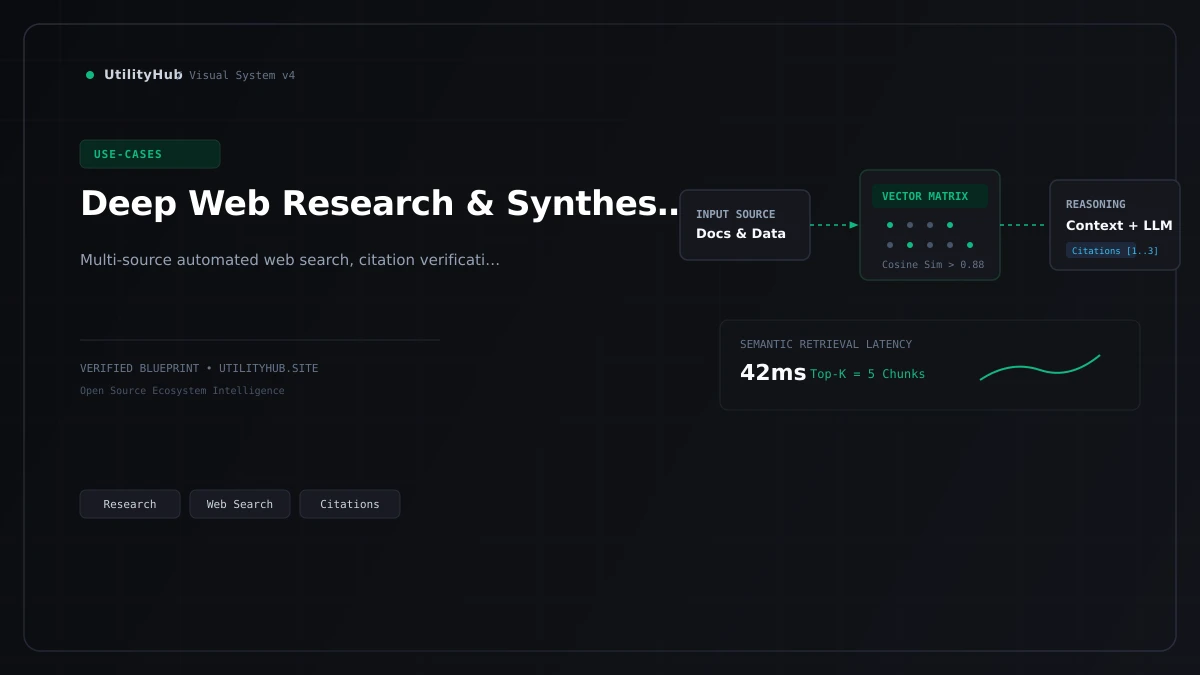The height and width of the screenshot is (675, 1200).
Task: Click the Multi-source automated web search subtitle
Action: (x=290, y=260)
